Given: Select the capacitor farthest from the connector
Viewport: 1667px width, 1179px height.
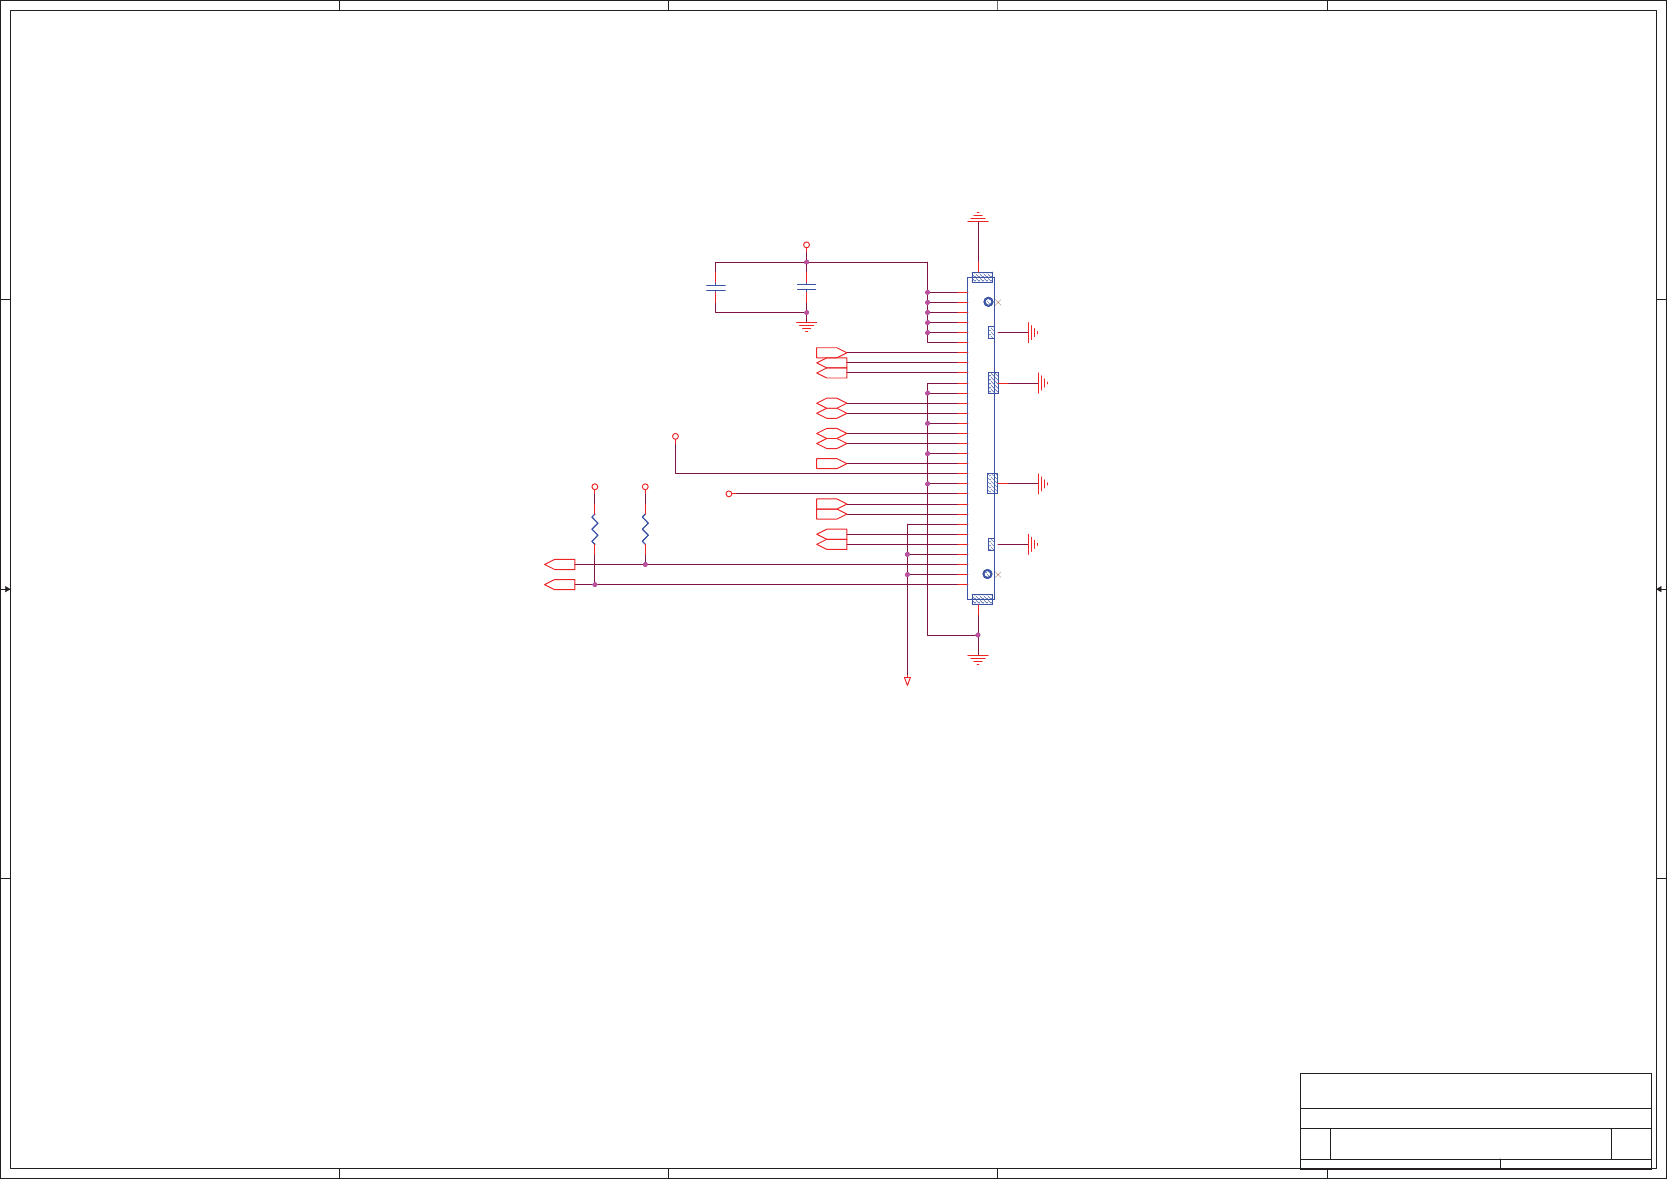Looking at the screenshot, I should click(715, 287).
